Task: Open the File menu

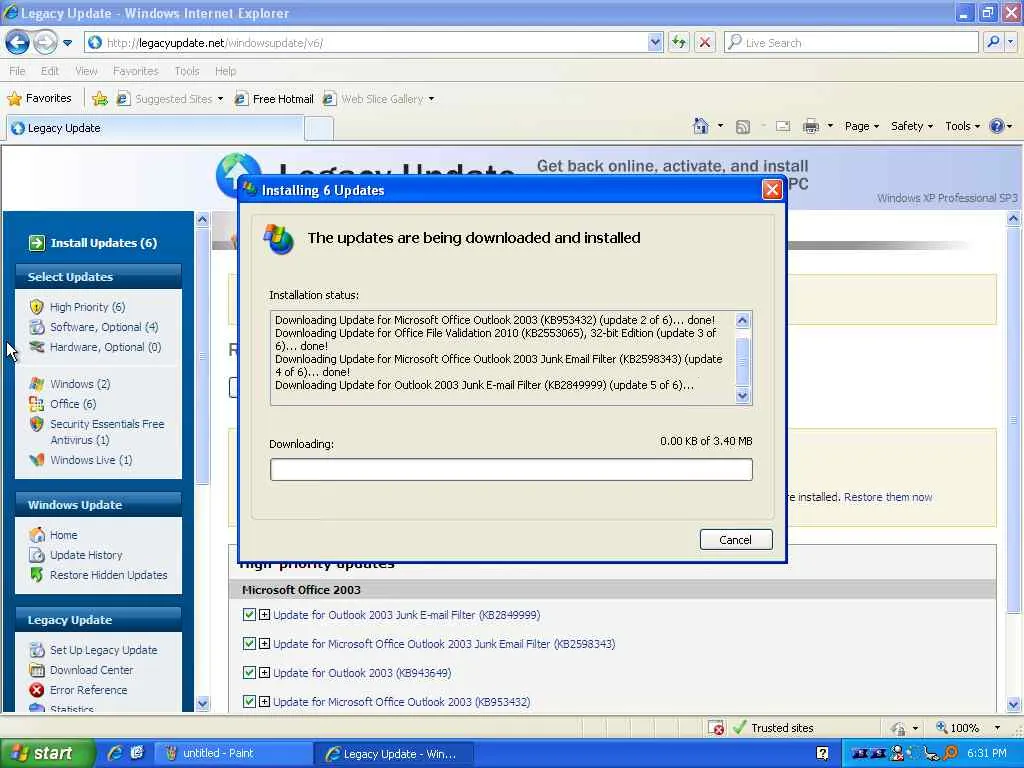Action: (18, 71)
